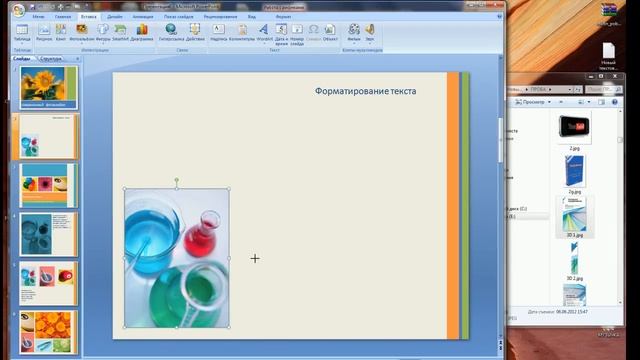Click the PowerPoint vertical scrollbar
This screenshot has height=360, width=640.
pyautogui.click(x=501, y=140)
